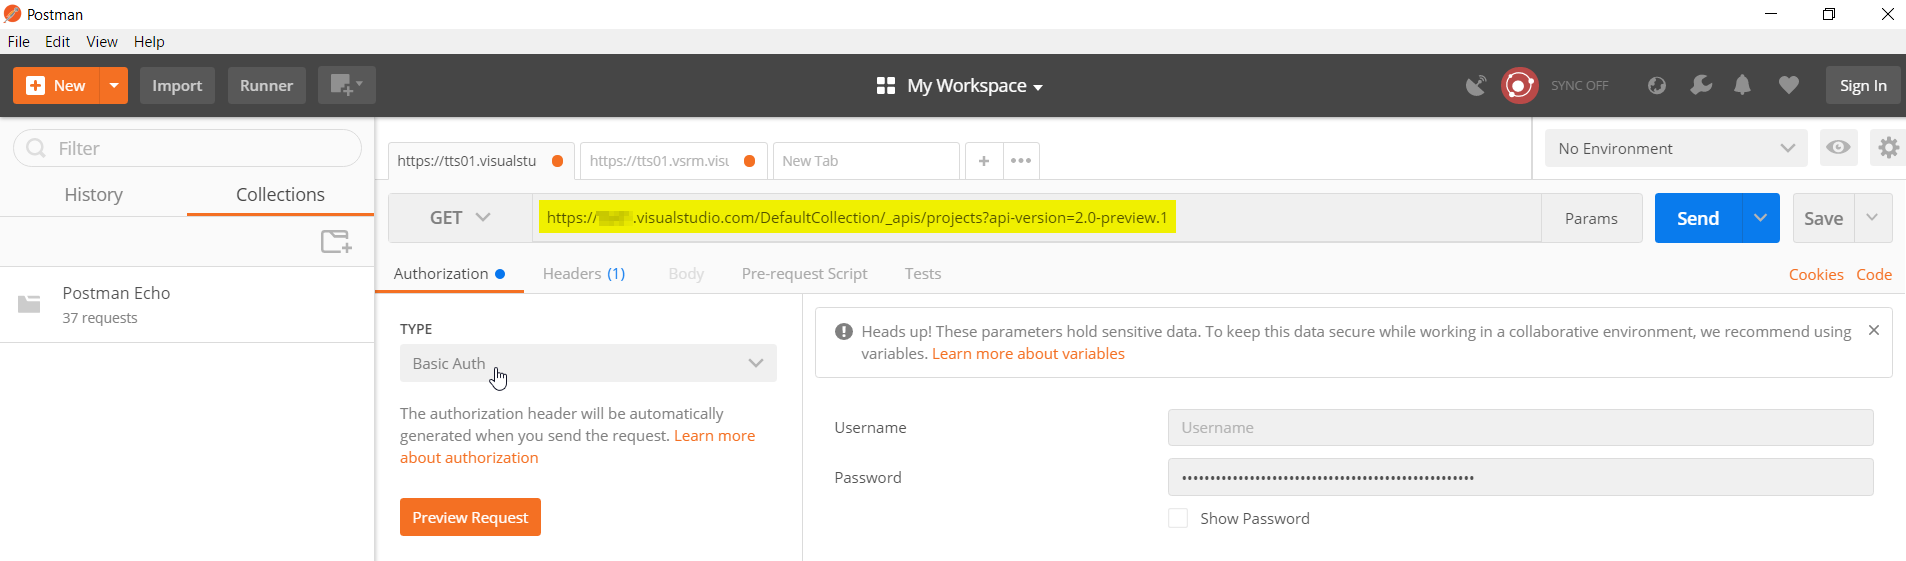Image resolution: width=1906 pixels, height=561 pixels.
Task: Open the GET method dropdown
Action: pyautogui.click(x=460, y=218)
